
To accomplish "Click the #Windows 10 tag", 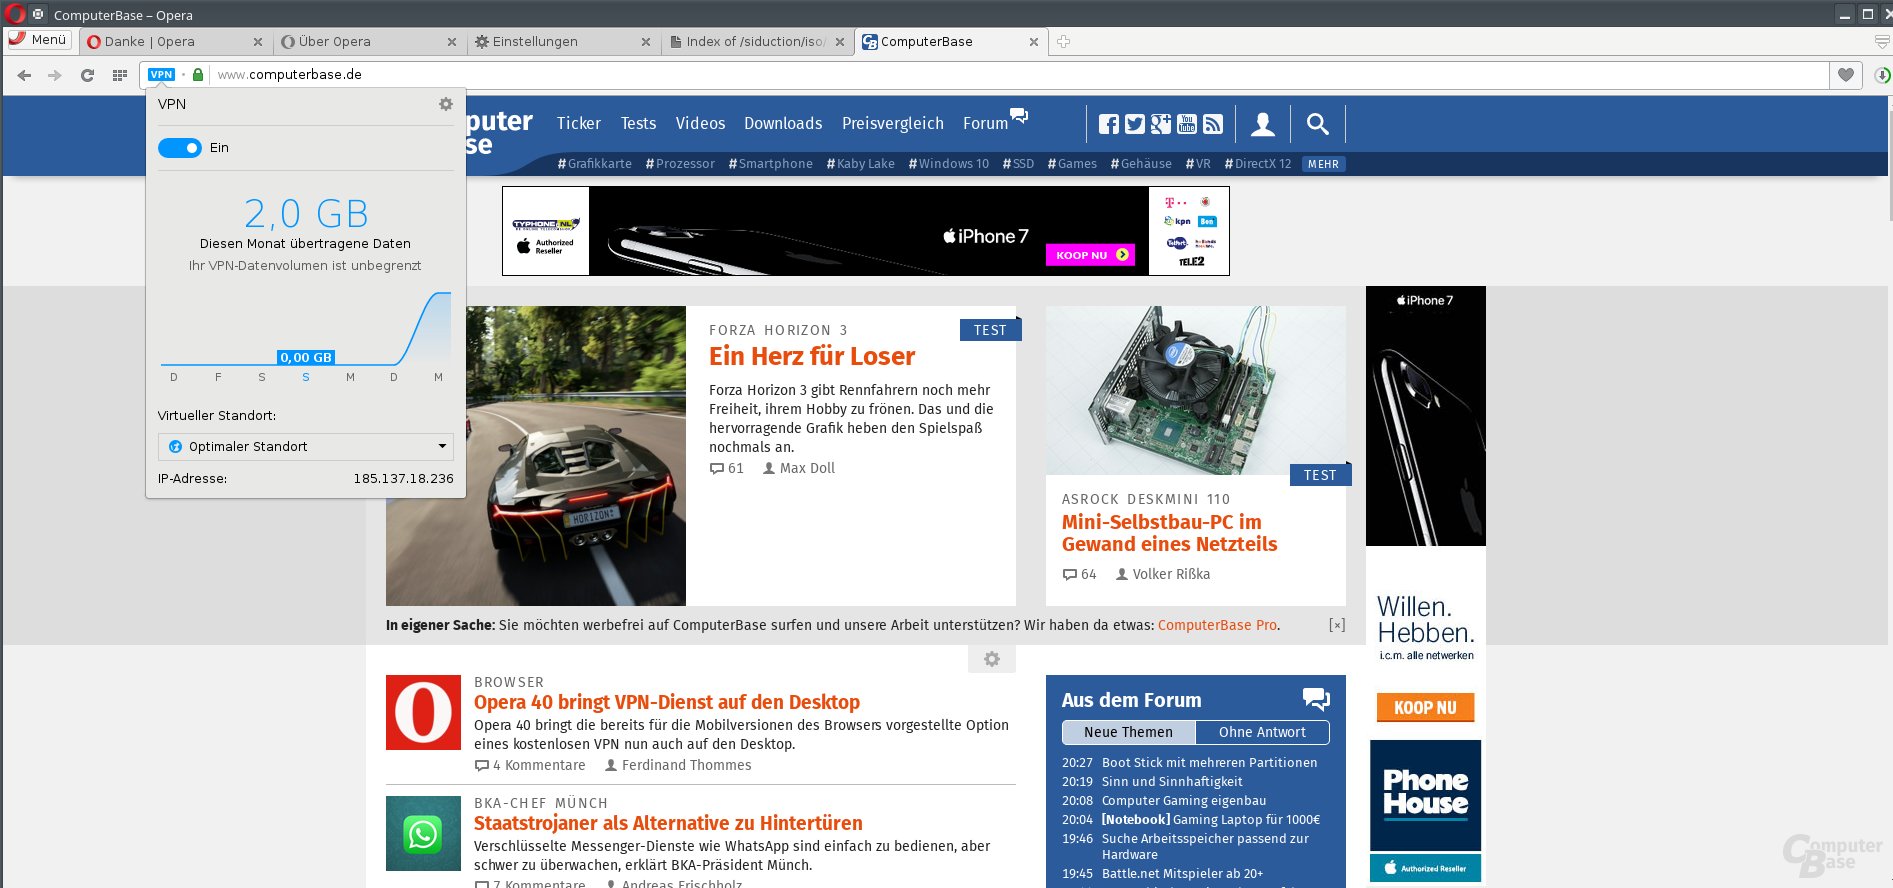I will (949, 164).
